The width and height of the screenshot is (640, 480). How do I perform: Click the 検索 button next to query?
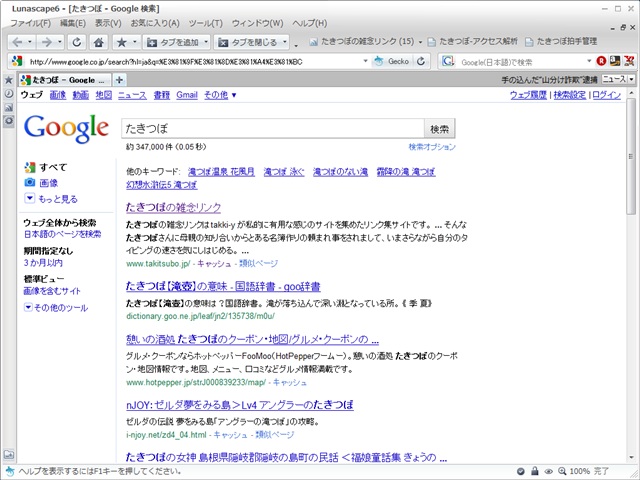click(x=439, y=129)
